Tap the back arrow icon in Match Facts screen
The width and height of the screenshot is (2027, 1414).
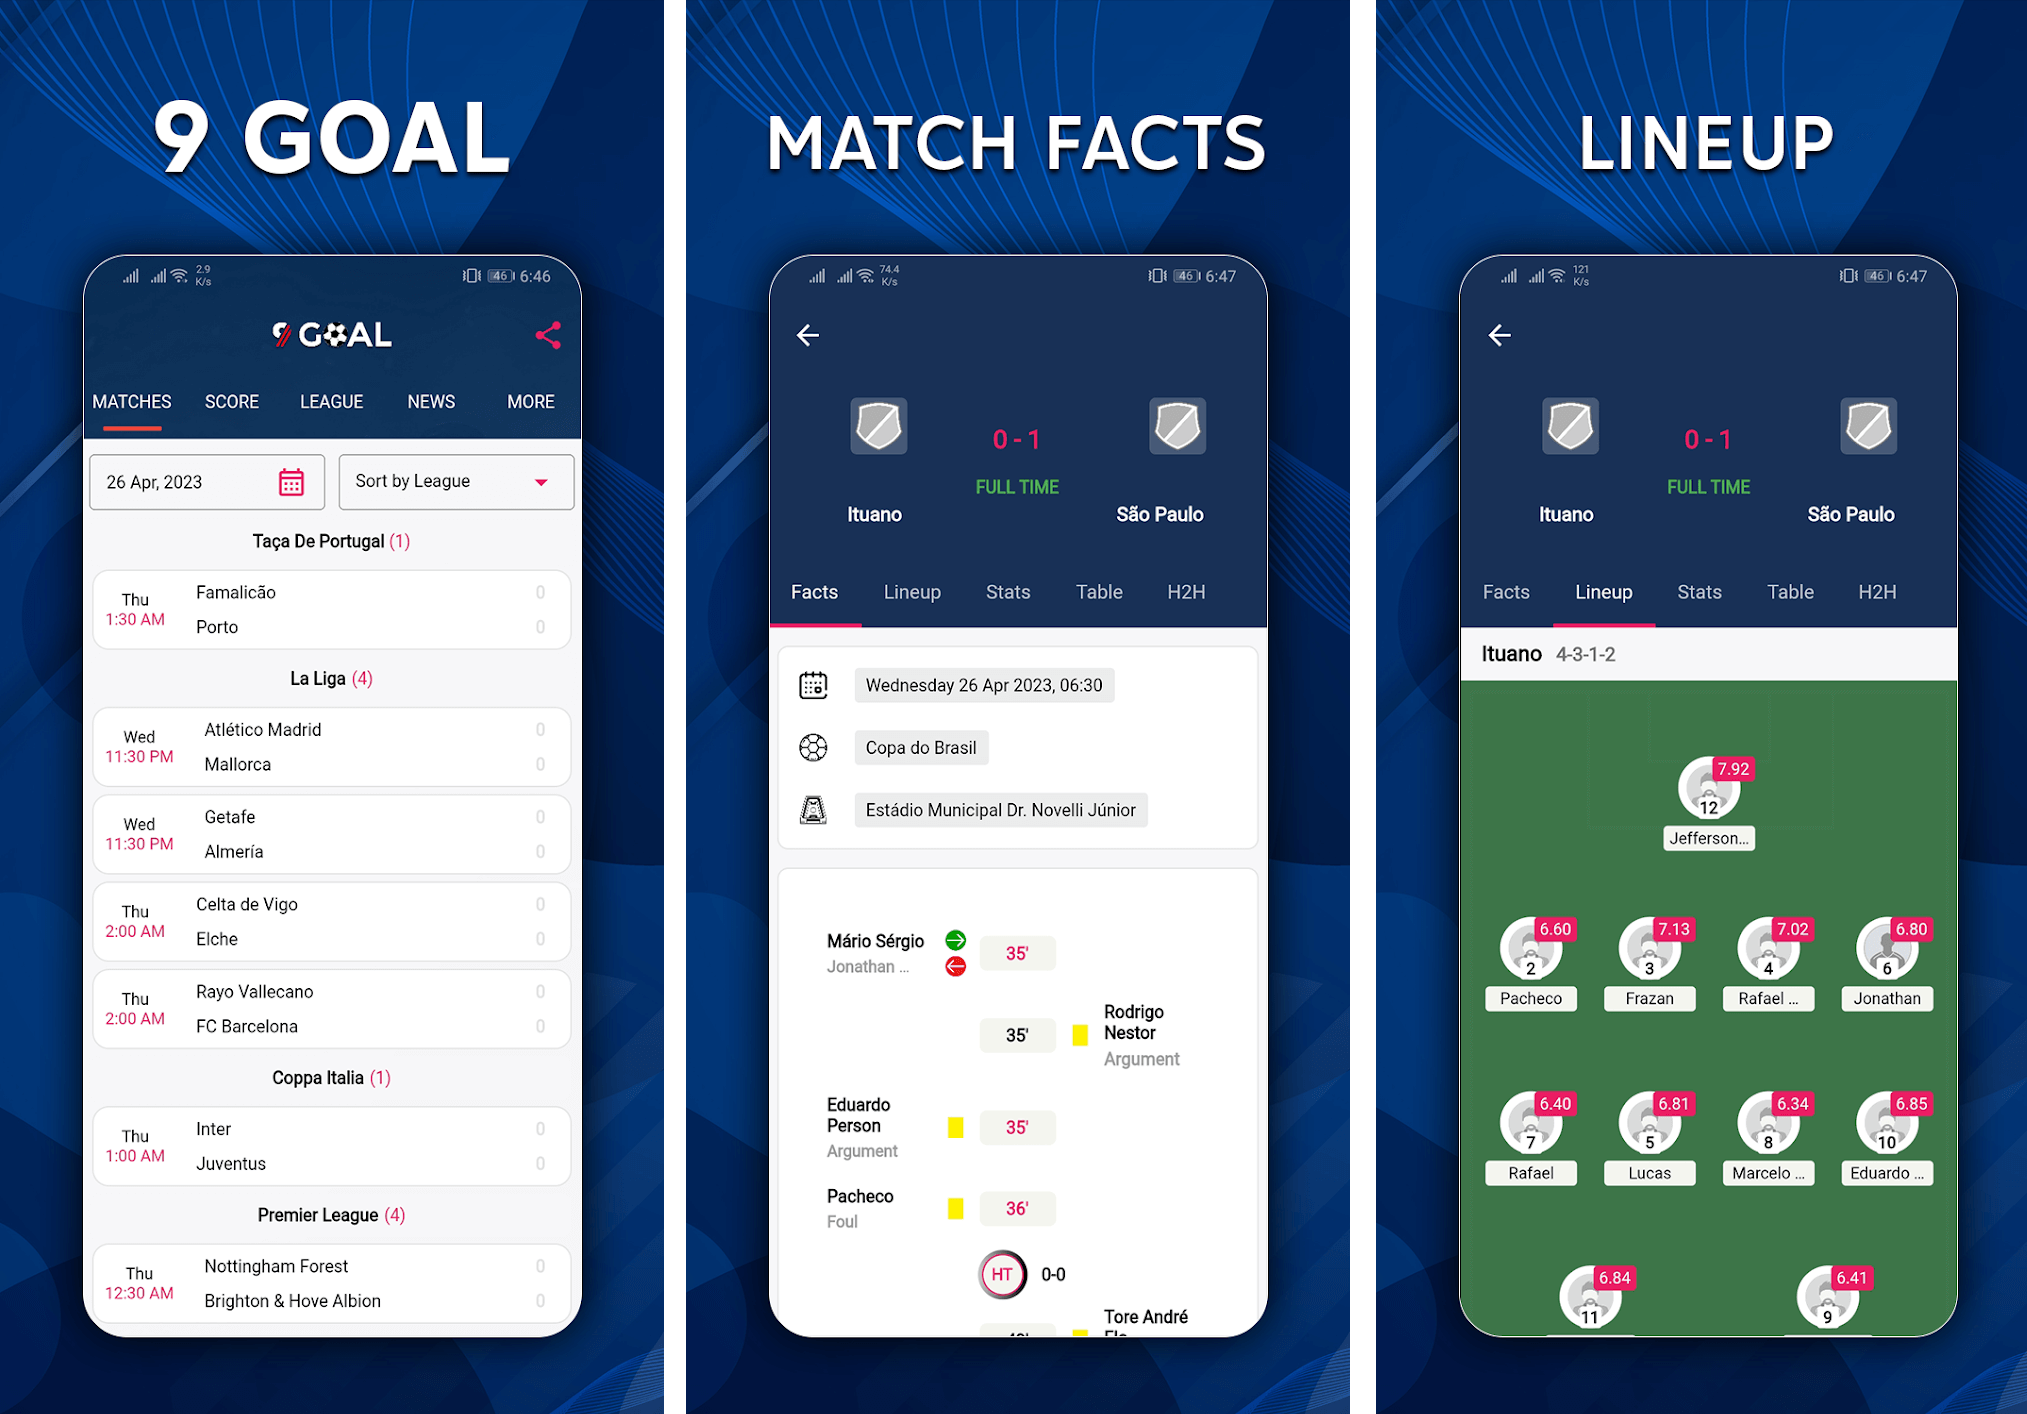[x=807, y=336]
